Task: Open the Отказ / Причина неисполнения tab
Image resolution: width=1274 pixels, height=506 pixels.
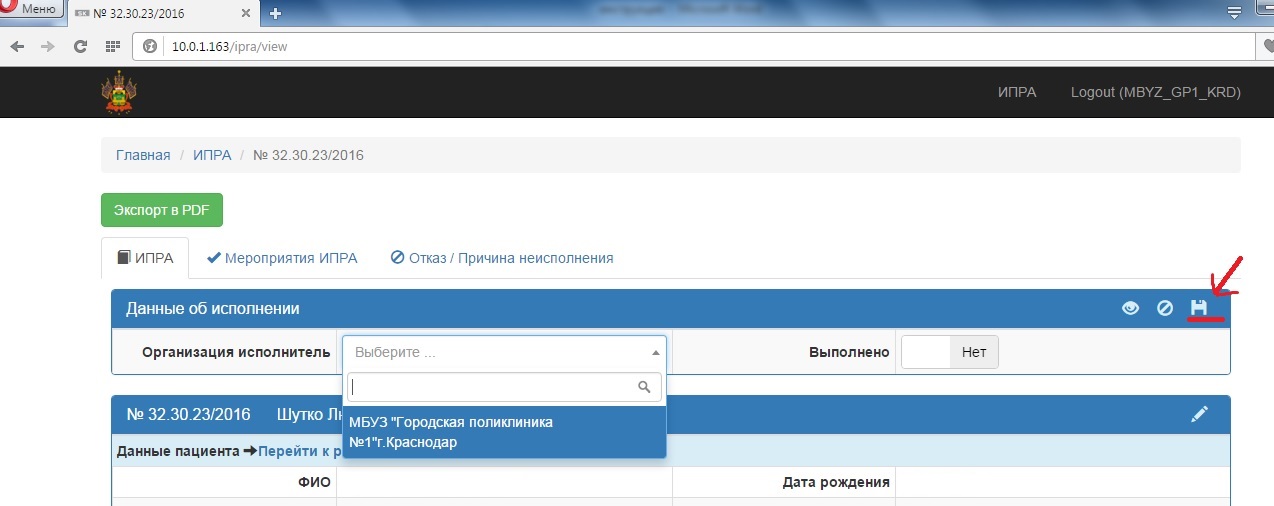Action: [x=501, y=258]
